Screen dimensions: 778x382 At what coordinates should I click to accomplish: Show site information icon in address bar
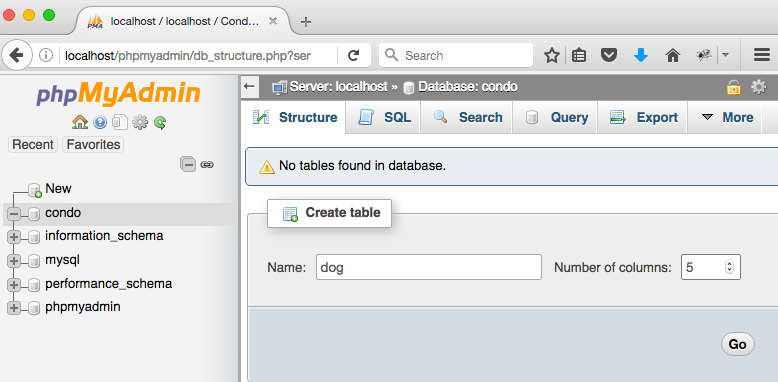click(x=46, y=55)
